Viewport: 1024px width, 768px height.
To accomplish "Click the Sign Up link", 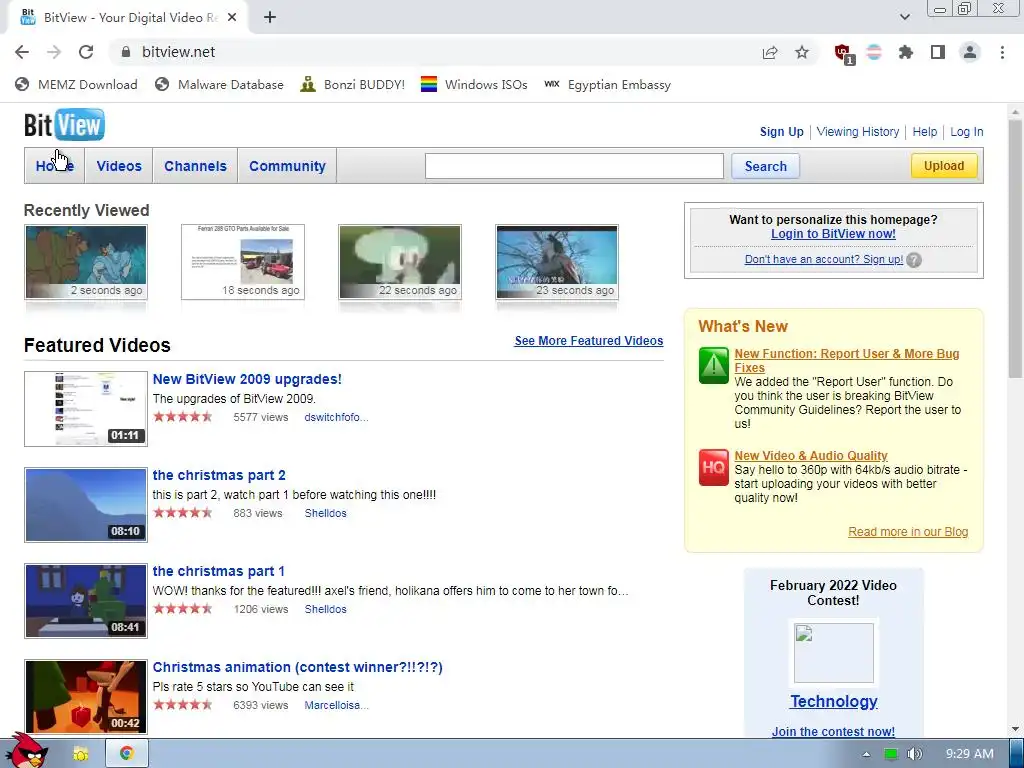I will point(782,131).
